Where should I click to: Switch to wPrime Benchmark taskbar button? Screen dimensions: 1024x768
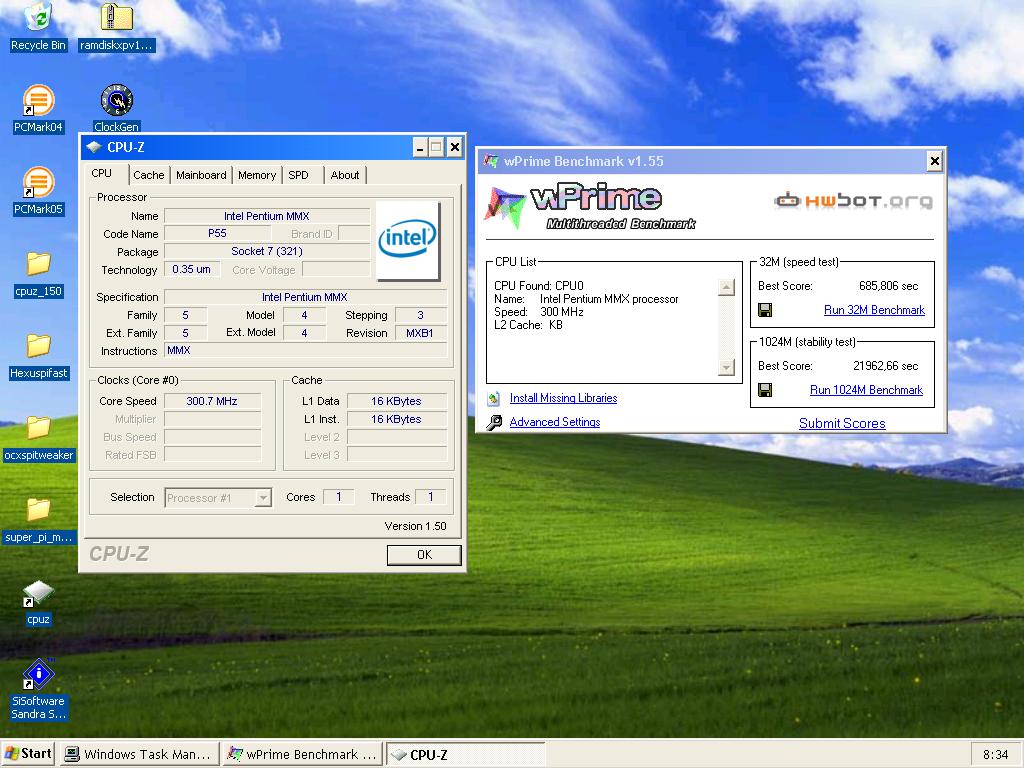point(302,754)
